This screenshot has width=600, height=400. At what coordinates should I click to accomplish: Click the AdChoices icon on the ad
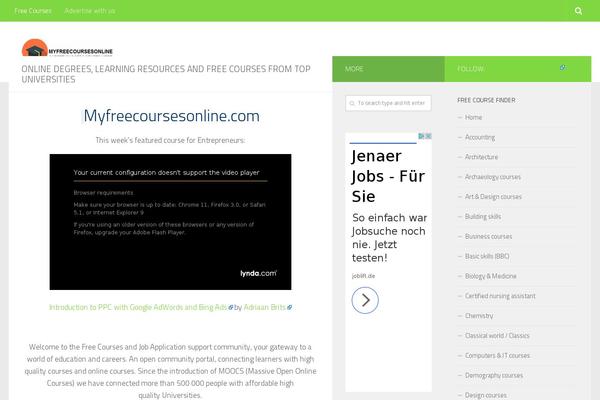pos(421,136)
